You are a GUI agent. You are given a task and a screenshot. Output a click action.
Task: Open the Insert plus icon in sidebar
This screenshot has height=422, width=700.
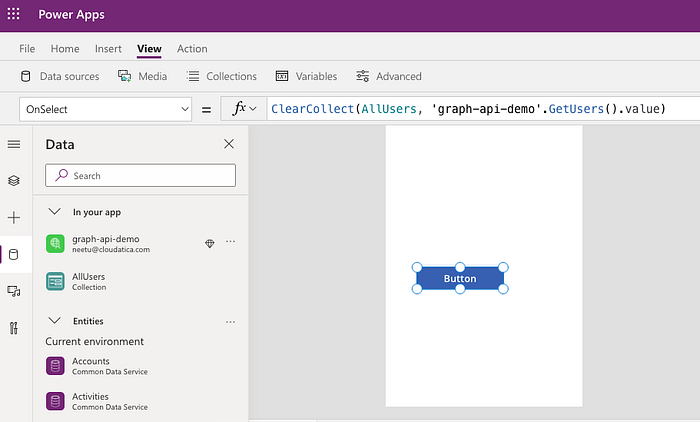coord(14,217)
